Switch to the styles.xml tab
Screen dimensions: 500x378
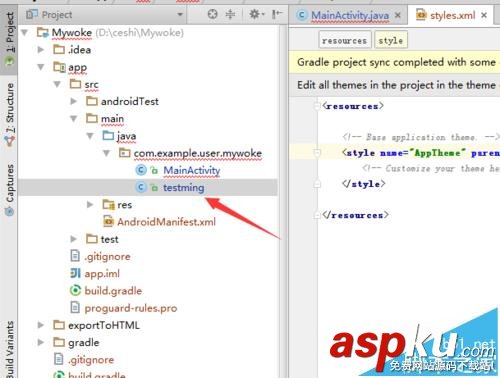452,15
